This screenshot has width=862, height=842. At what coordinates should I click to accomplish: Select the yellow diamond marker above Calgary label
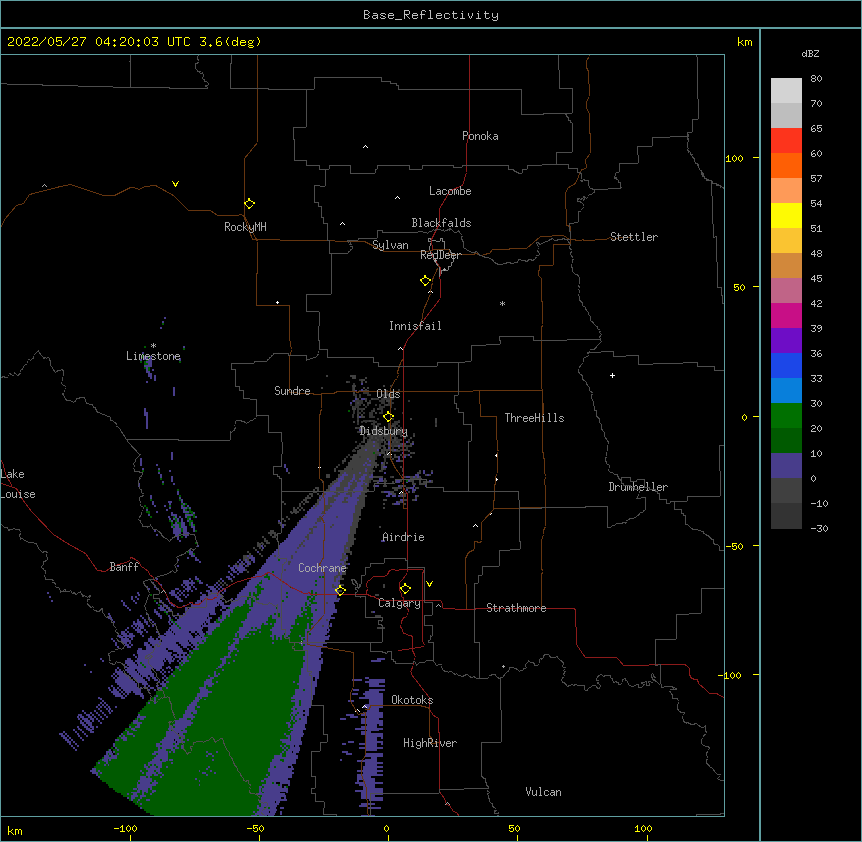(x=405, y=589)
